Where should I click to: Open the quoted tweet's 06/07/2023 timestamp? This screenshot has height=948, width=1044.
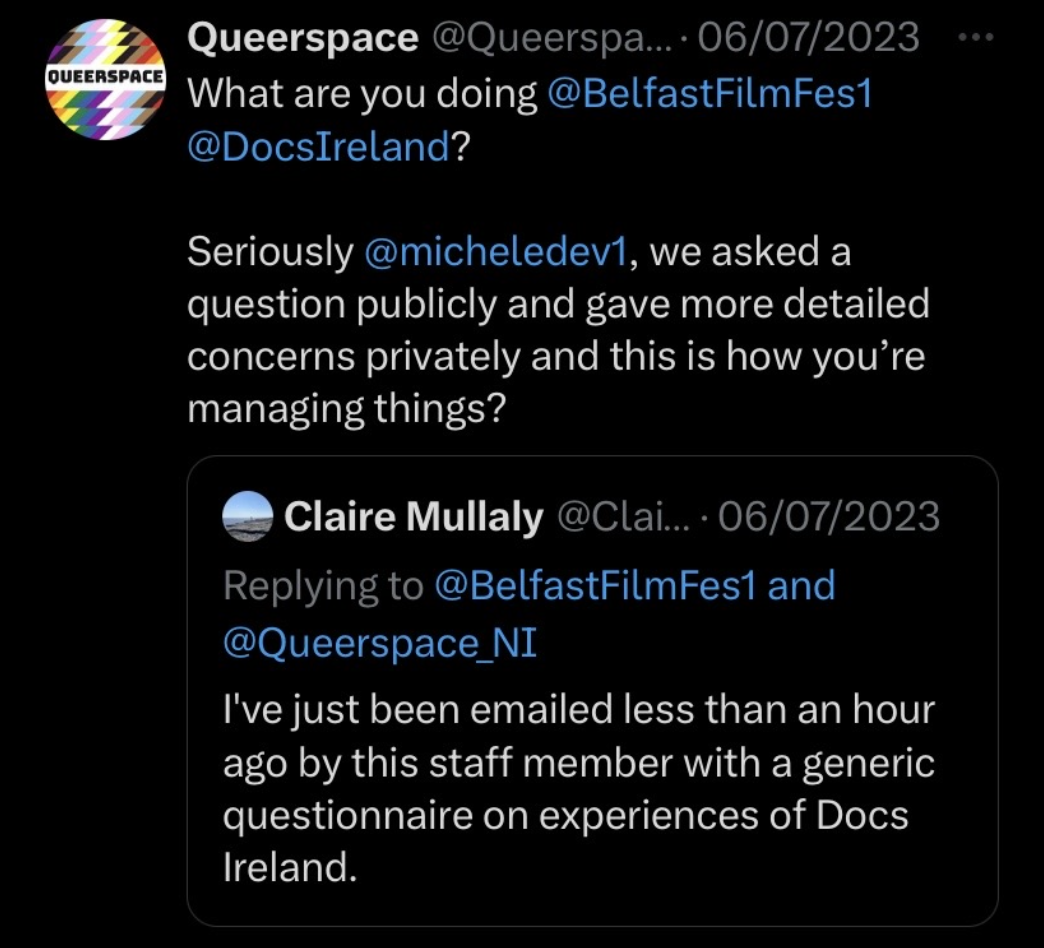(x=829, y=517)
